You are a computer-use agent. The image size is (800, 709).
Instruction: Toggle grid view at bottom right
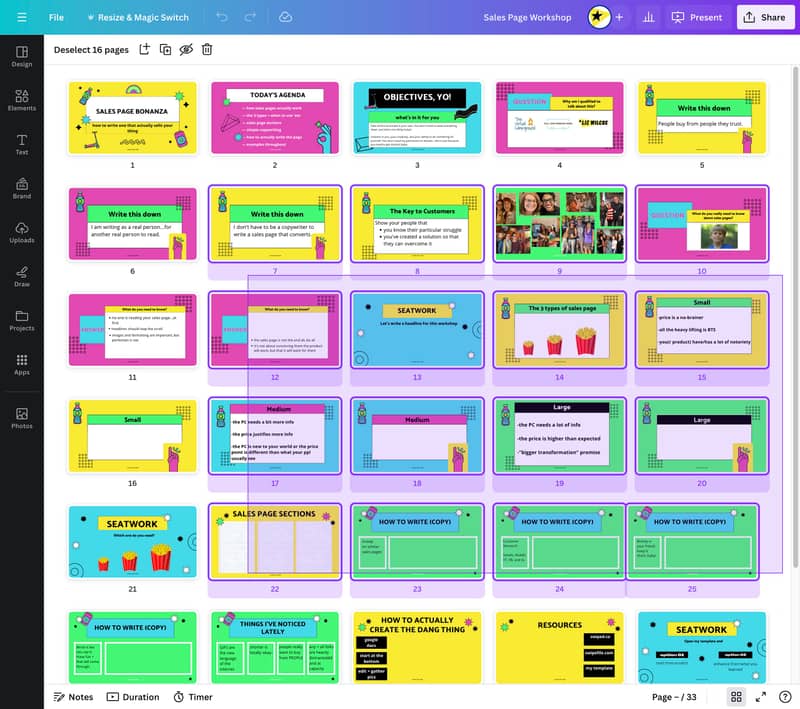(x=736, y=697)
